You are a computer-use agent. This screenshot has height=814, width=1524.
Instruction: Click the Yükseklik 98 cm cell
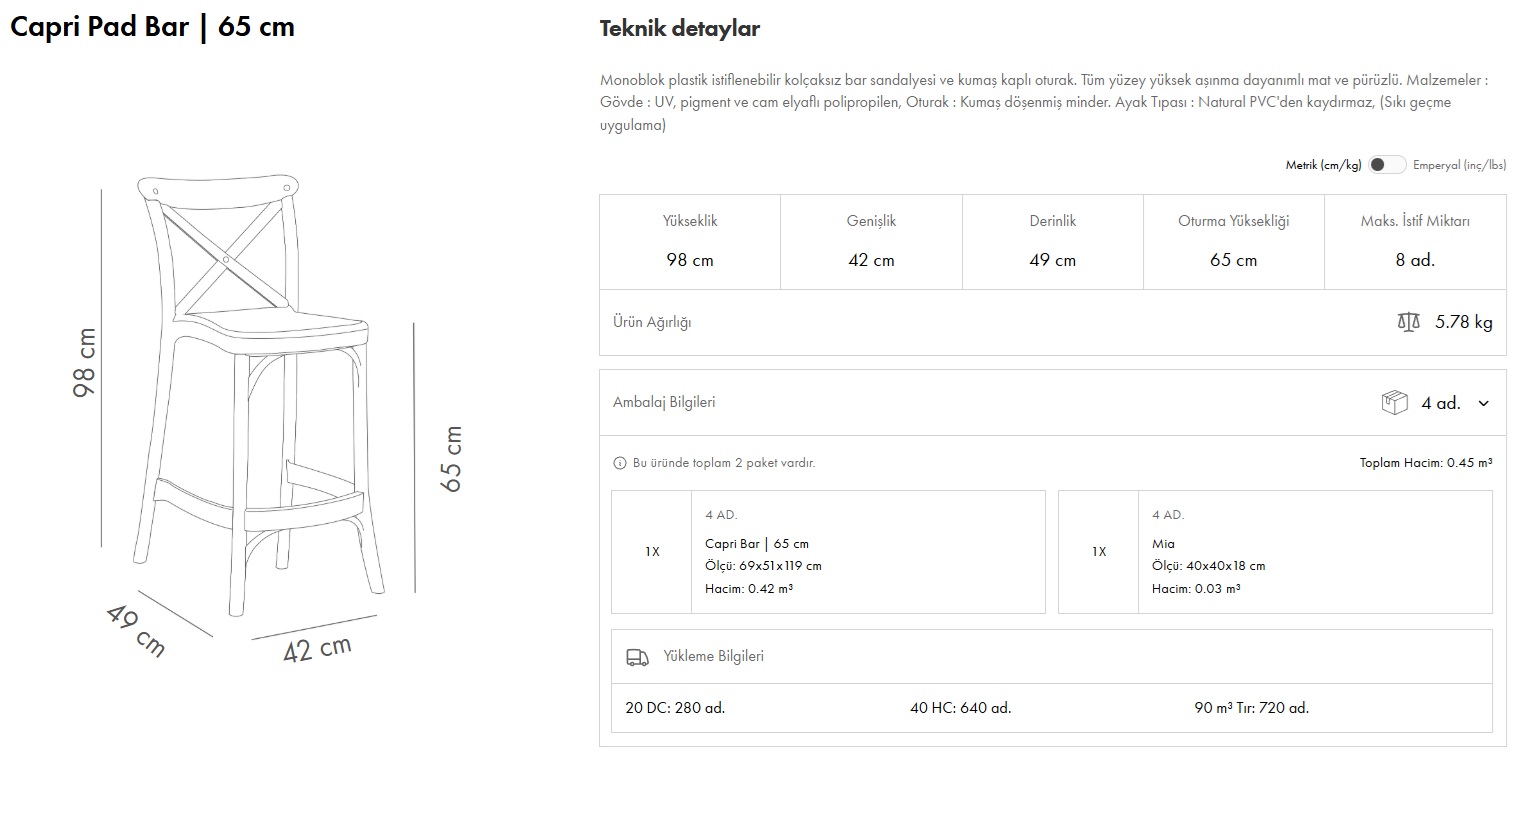[690, 241]
